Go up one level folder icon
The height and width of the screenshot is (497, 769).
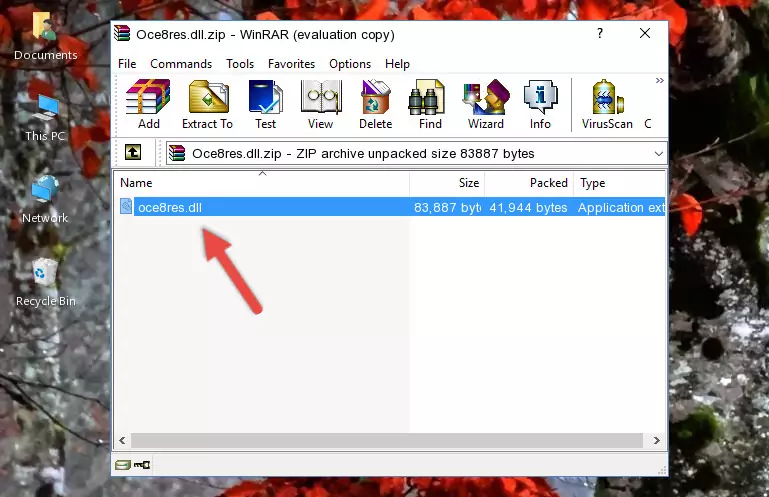click(x=133, y=153)
